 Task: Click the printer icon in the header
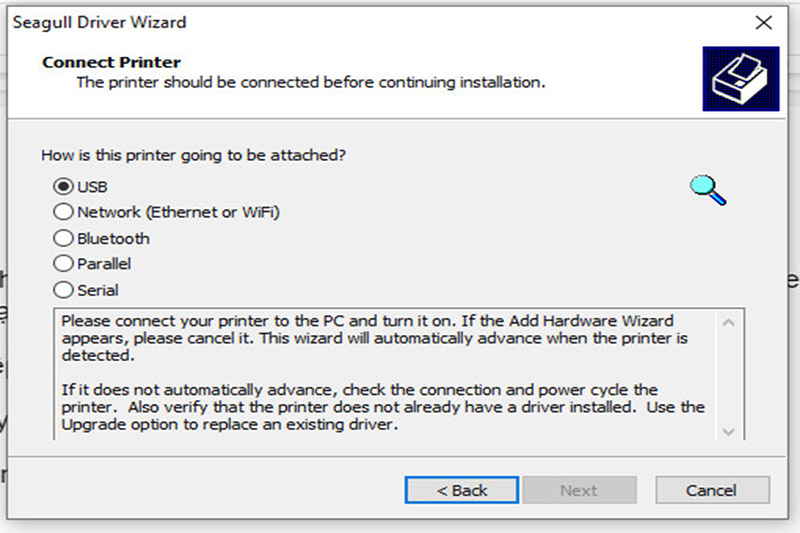click(x=740, y=79)
